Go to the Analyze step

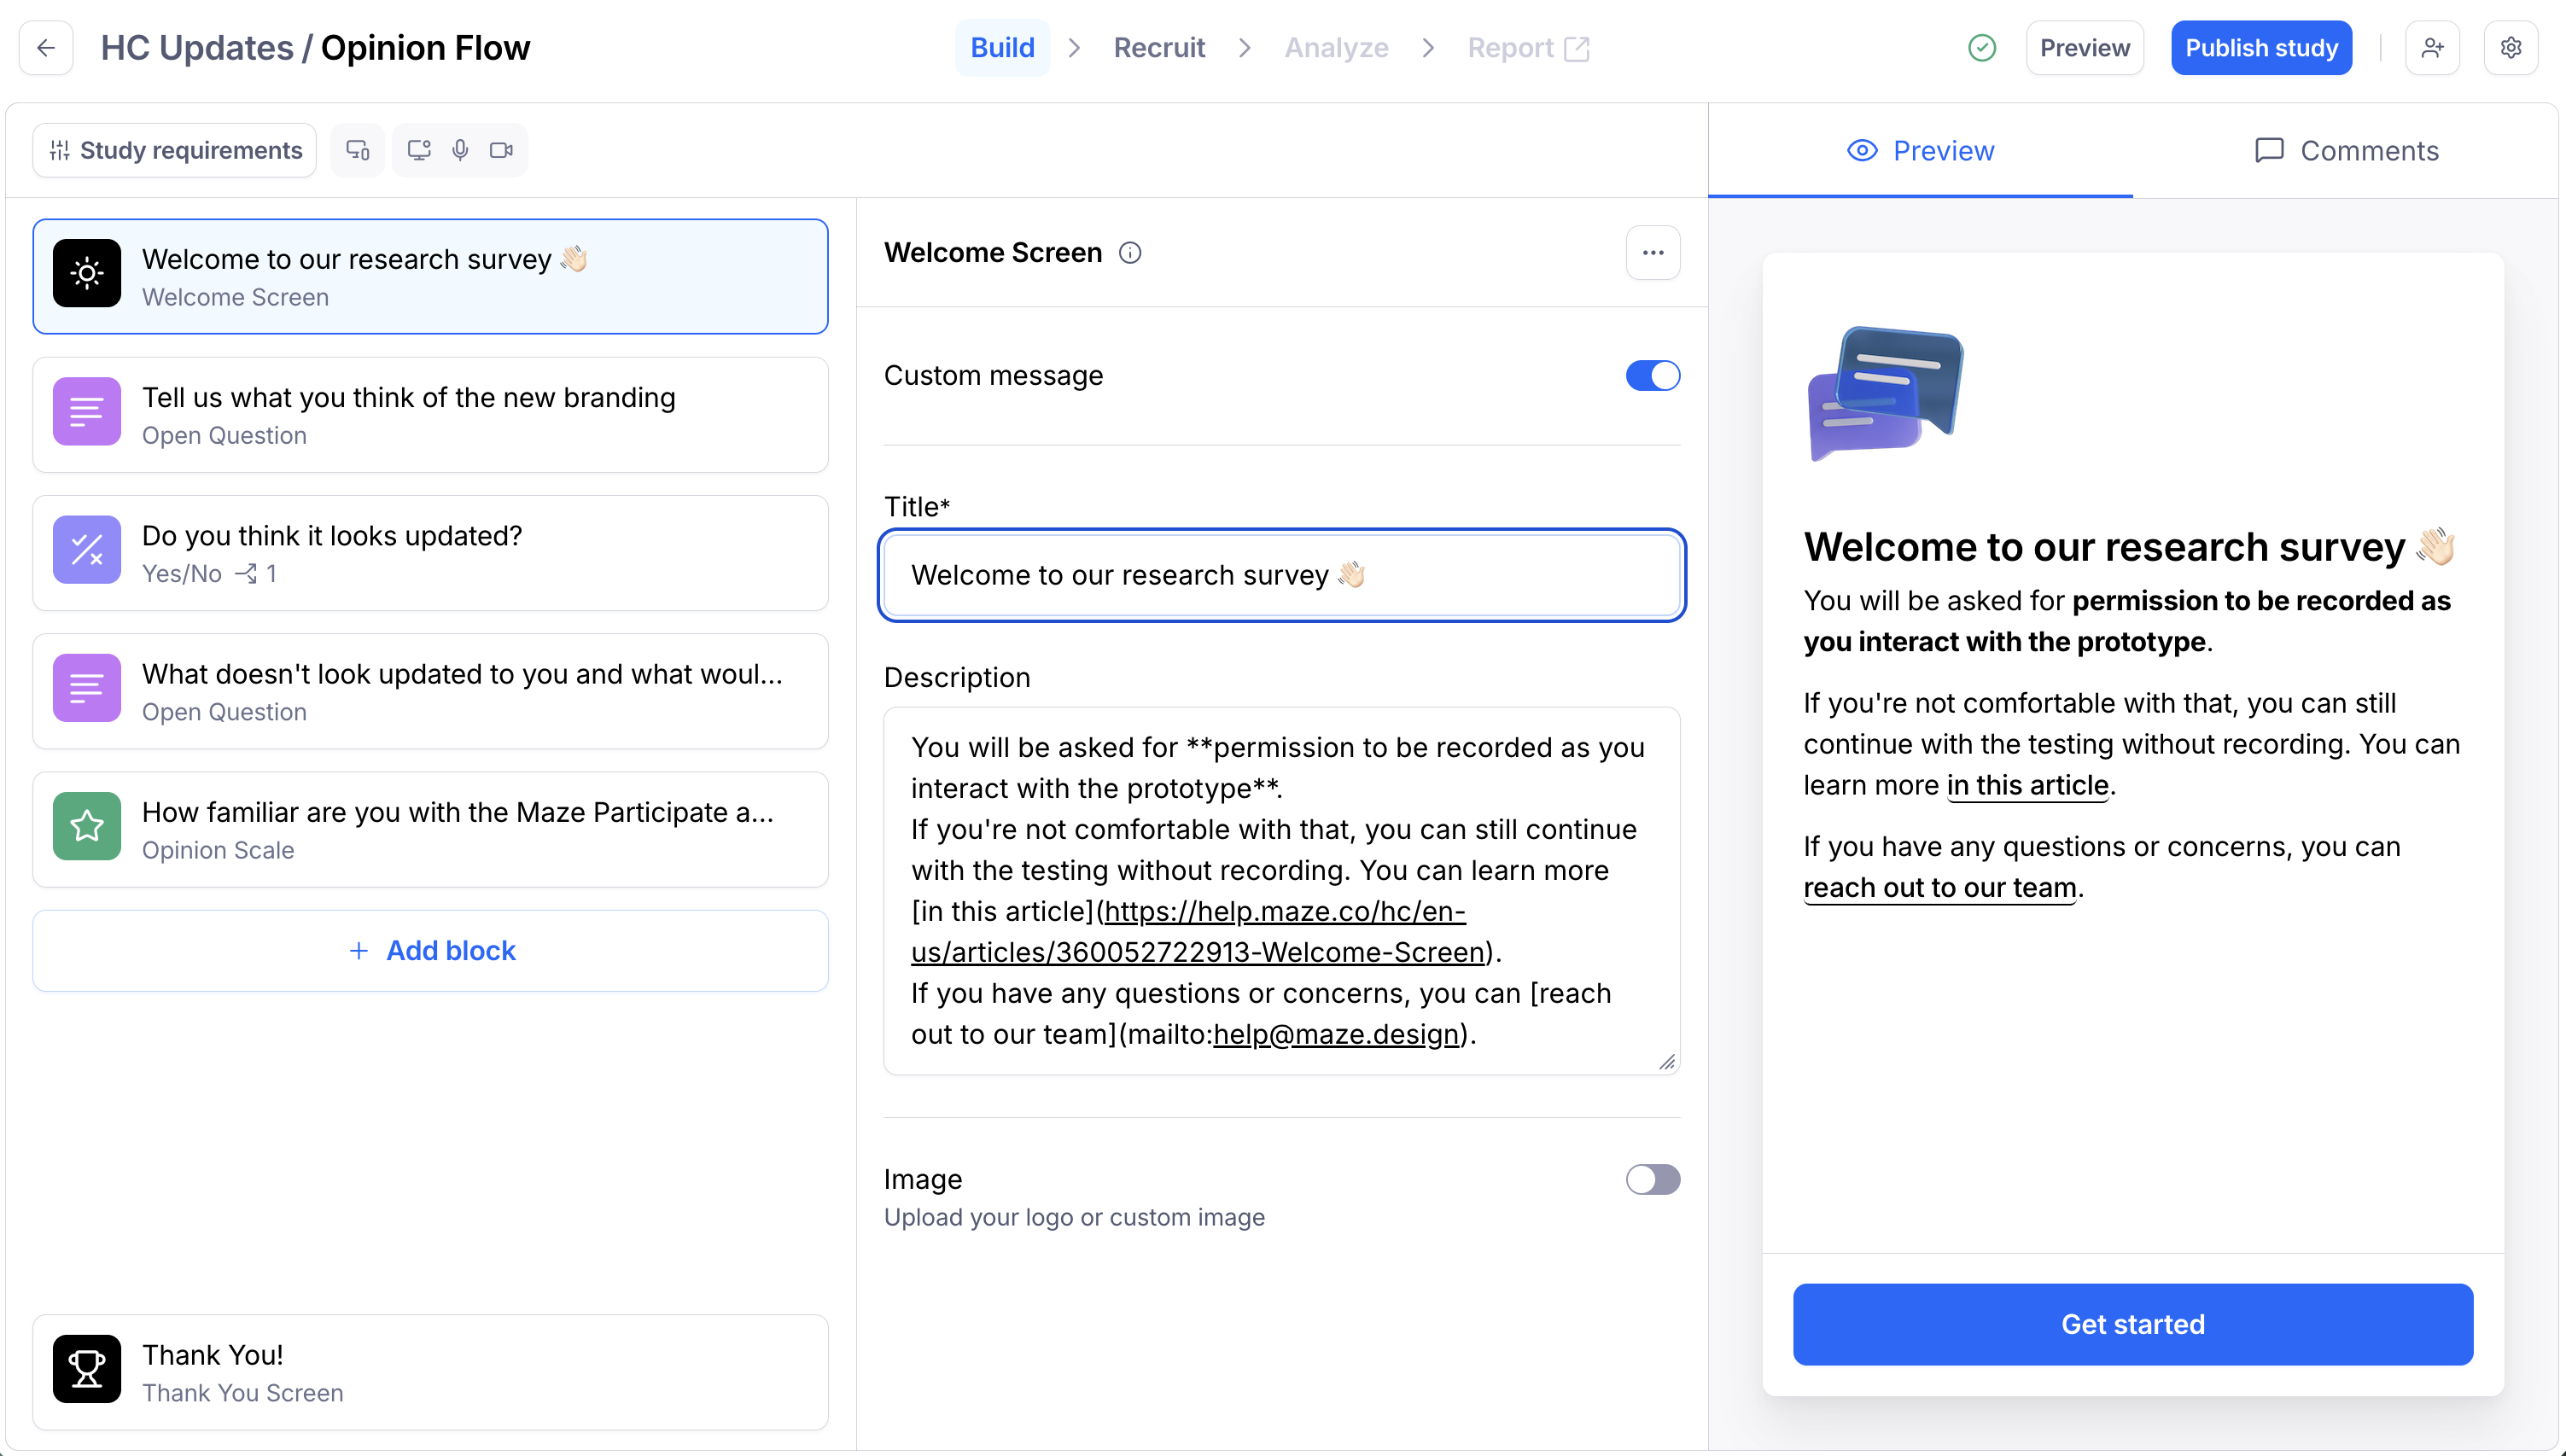point(1336,48)
